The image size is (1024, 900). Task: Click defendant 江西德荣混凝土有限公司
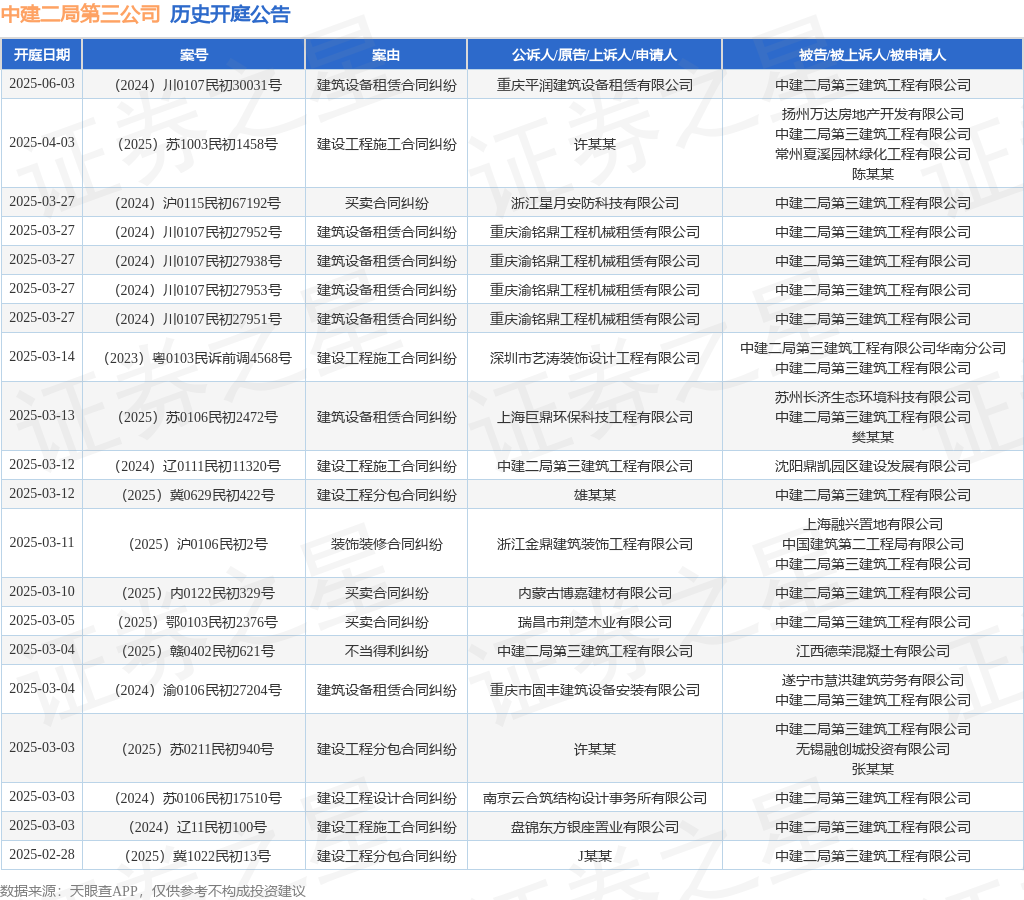click(872, 651)
